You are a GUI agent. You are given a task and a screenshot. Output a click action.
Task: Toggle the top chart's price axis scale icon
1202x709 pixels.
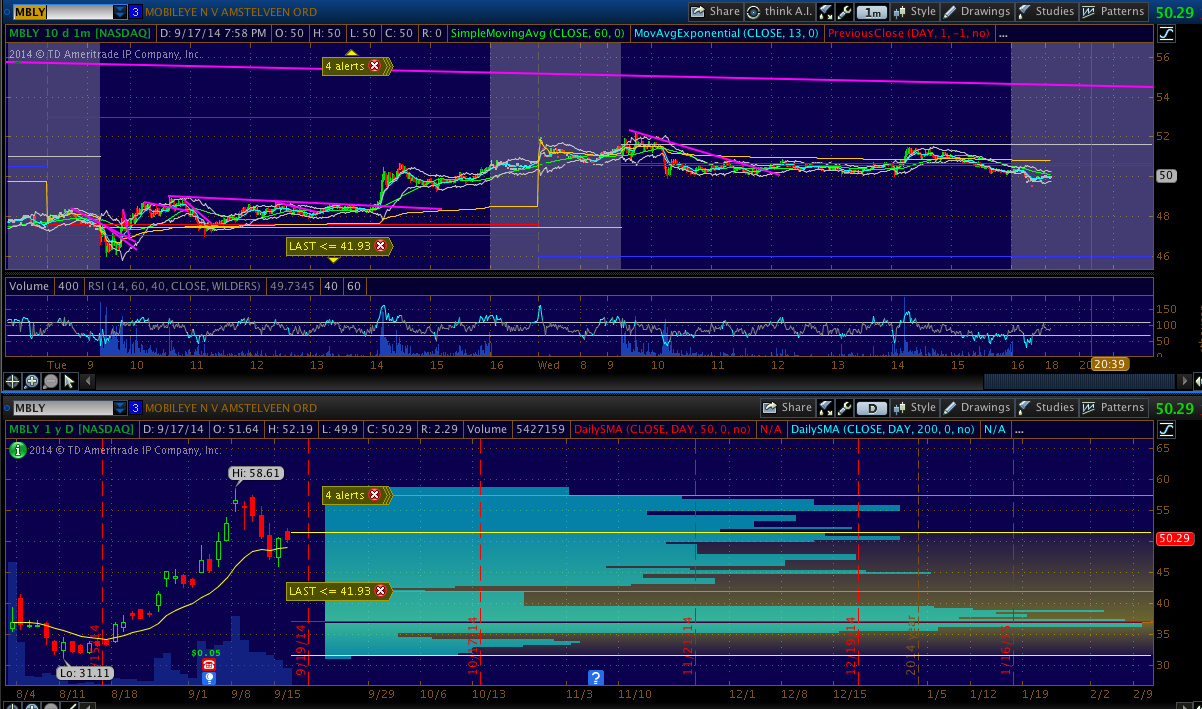click(x=1166, y=34)
